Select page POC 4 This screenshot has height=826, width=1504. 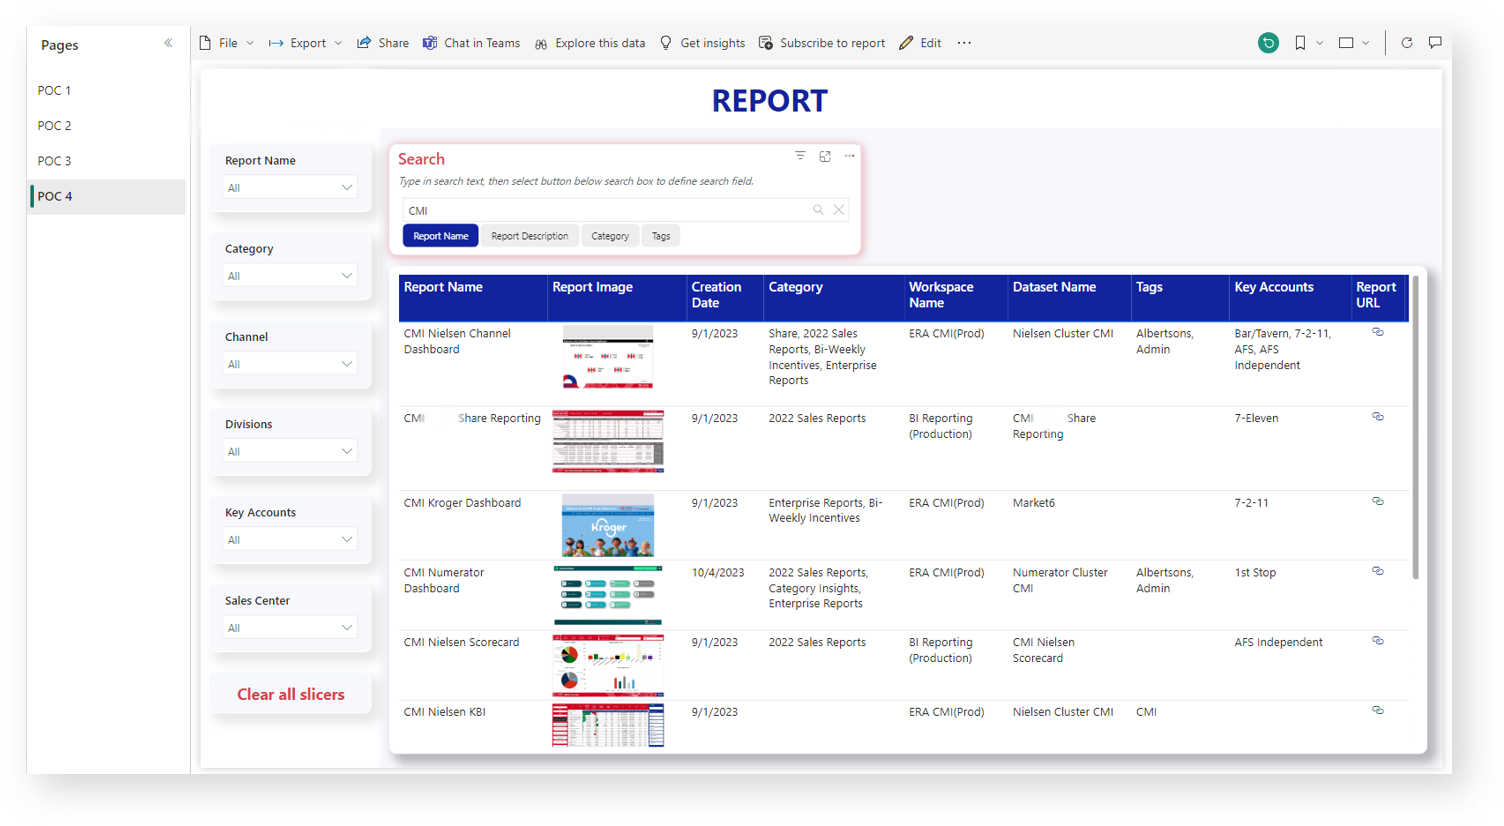(108, 196)
